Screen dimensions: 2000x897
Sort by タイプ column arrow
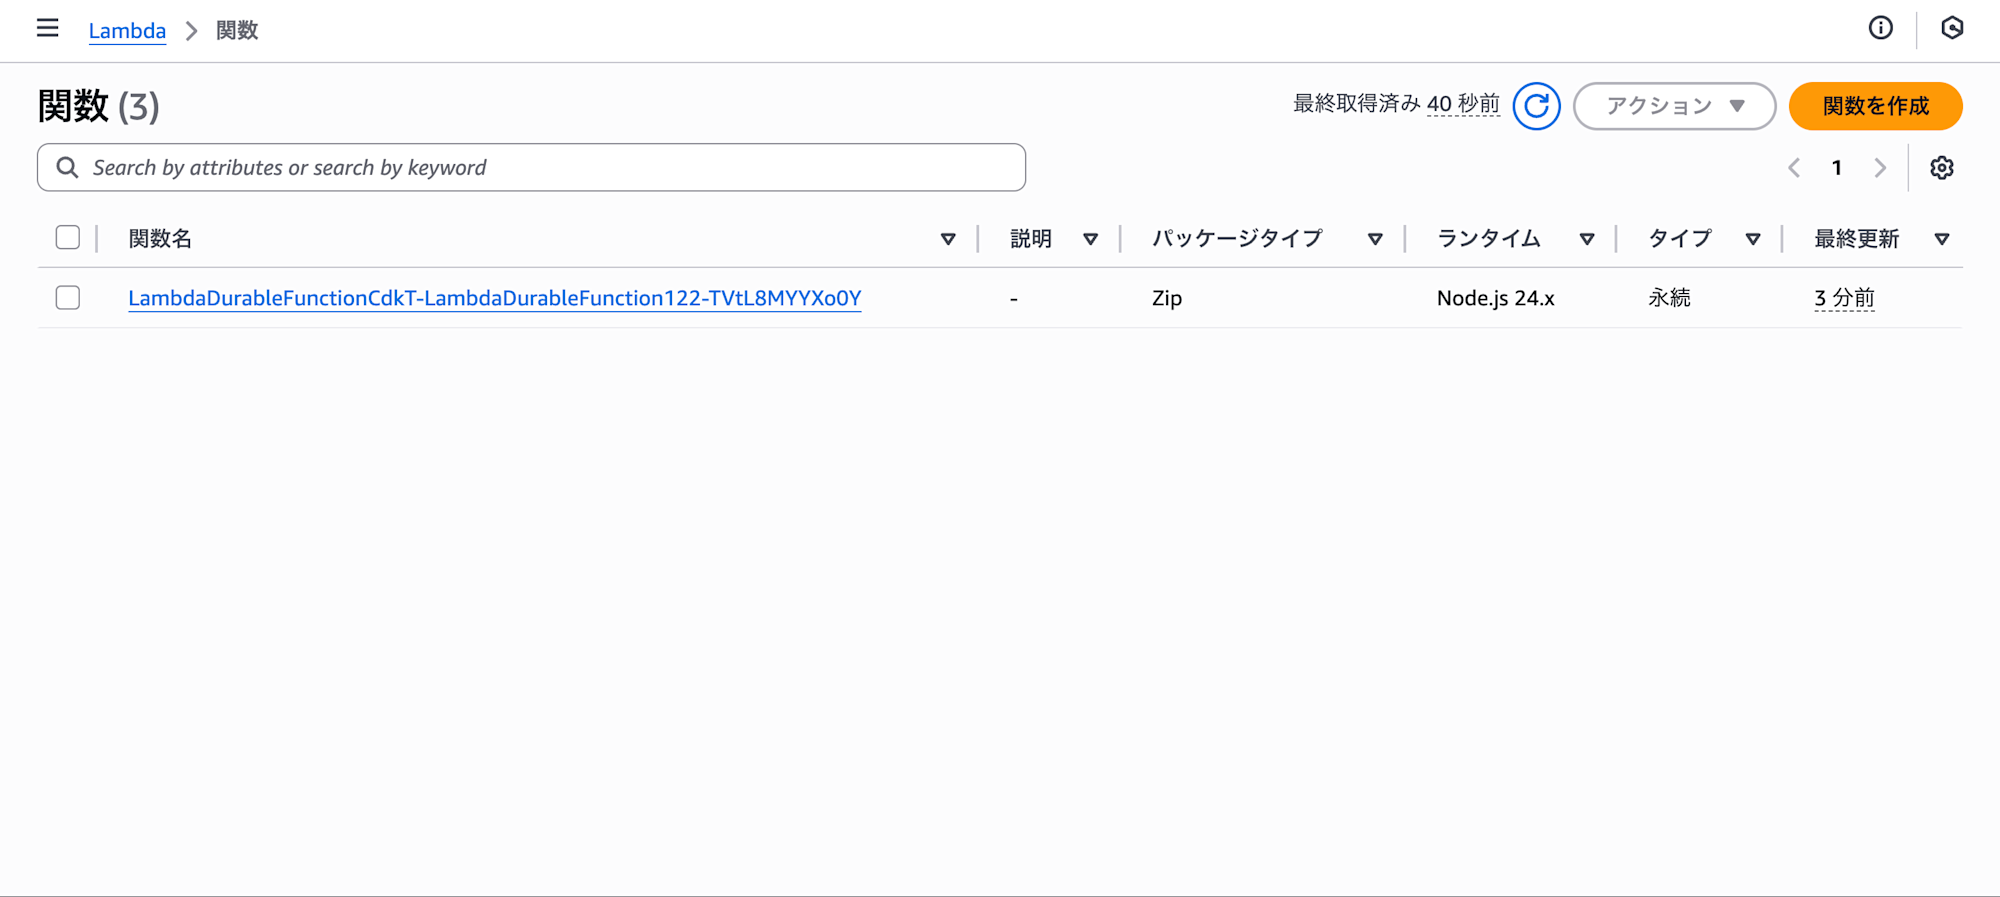tap(1752, 239)
